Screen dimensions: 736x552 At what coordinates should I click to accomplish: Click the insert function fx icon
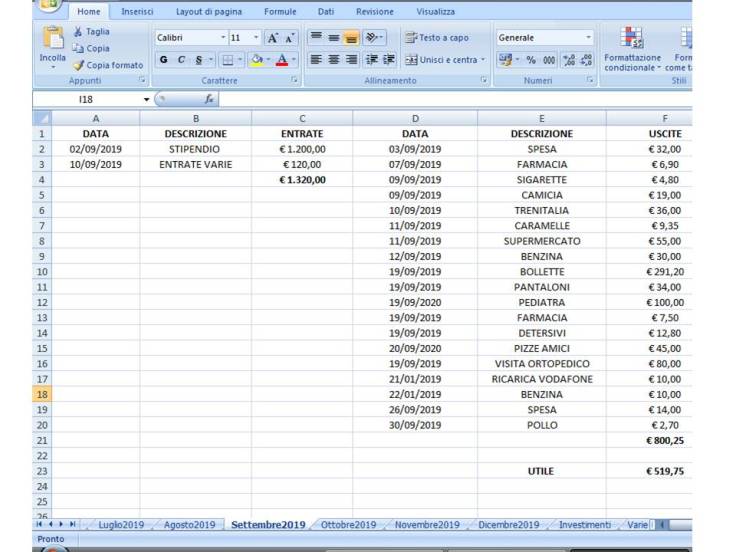210,100
